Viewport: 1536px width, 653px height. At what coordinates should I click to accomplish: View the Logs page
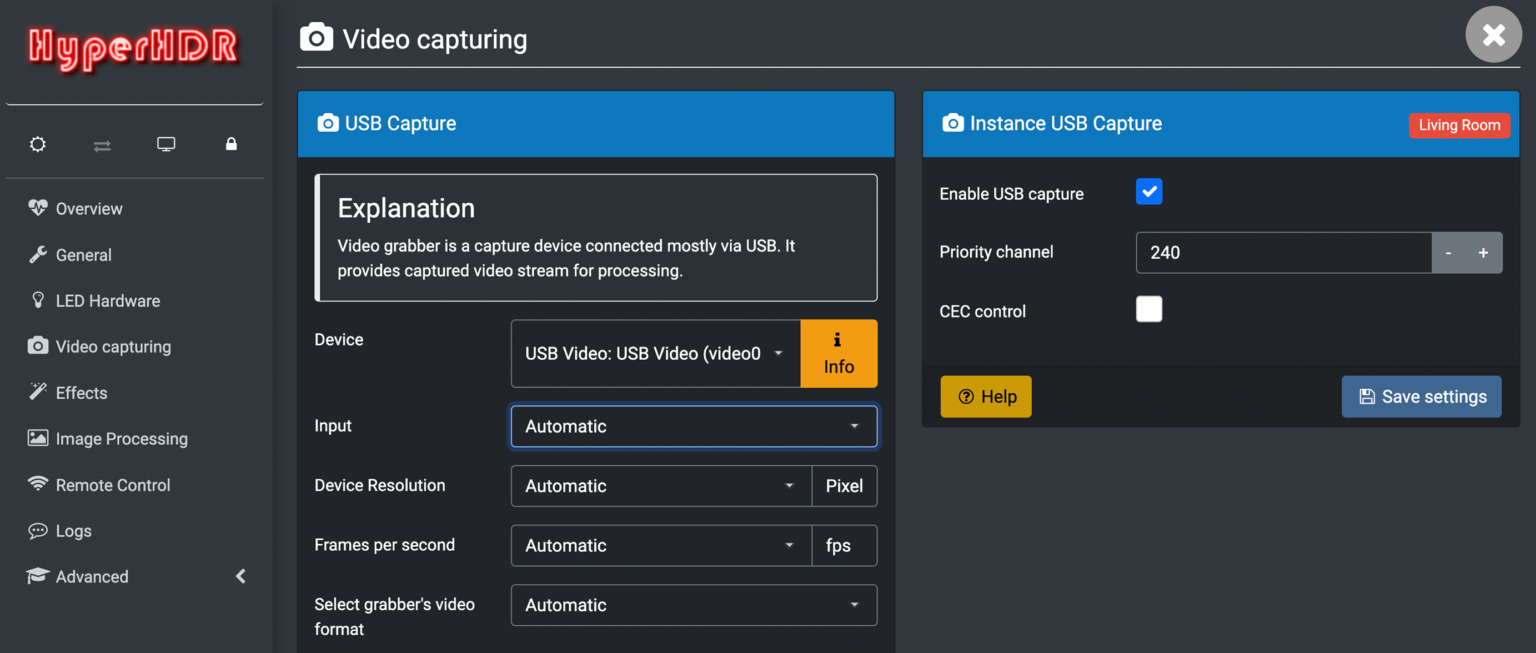coord(73,530)
